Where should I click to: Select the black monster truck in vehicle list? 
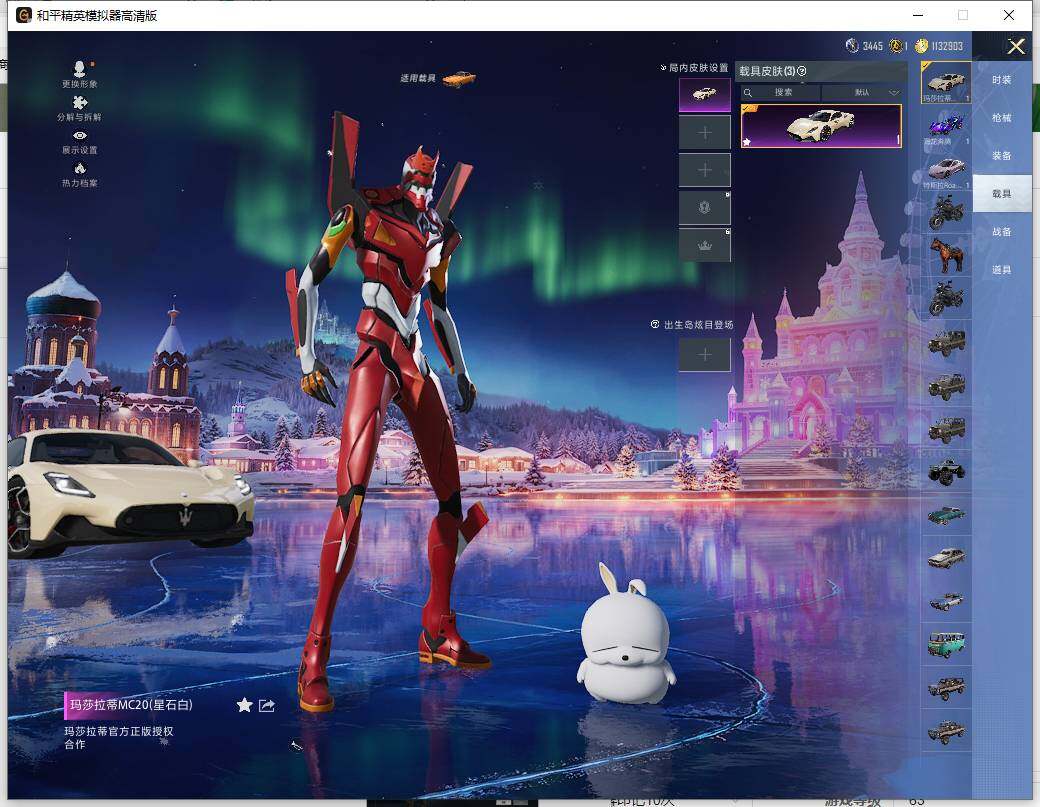click(946, 471)
